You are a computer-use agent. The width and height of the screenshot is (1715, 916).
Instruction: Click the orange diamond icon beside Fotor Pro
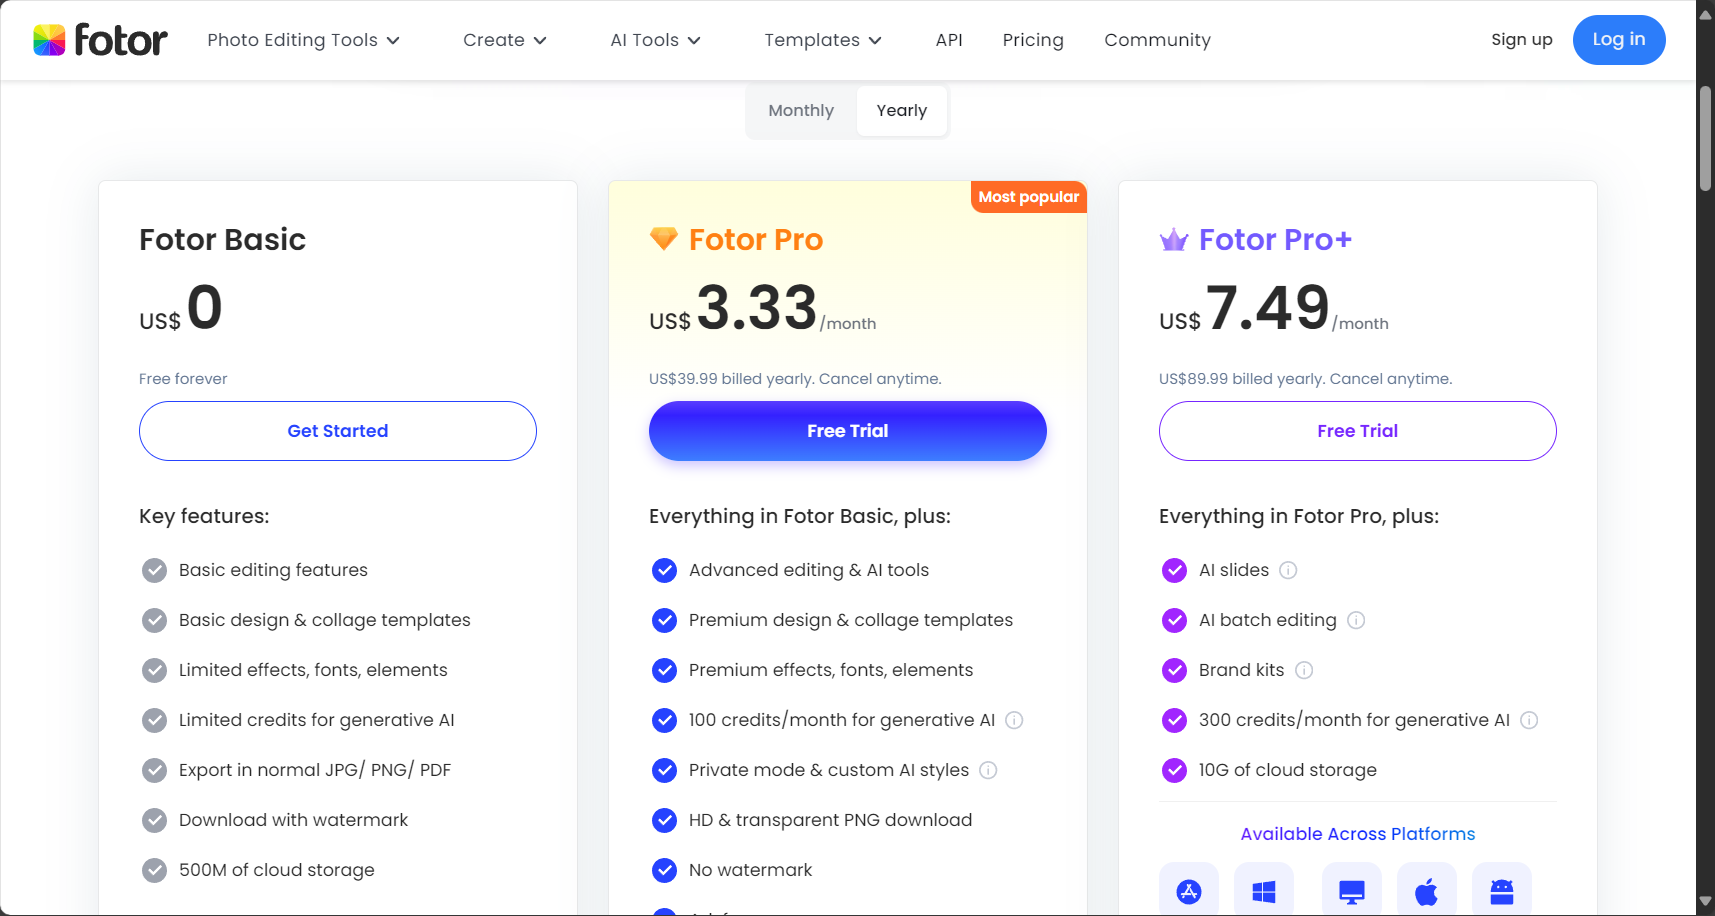pyautogui.click(x=664, y=239)
